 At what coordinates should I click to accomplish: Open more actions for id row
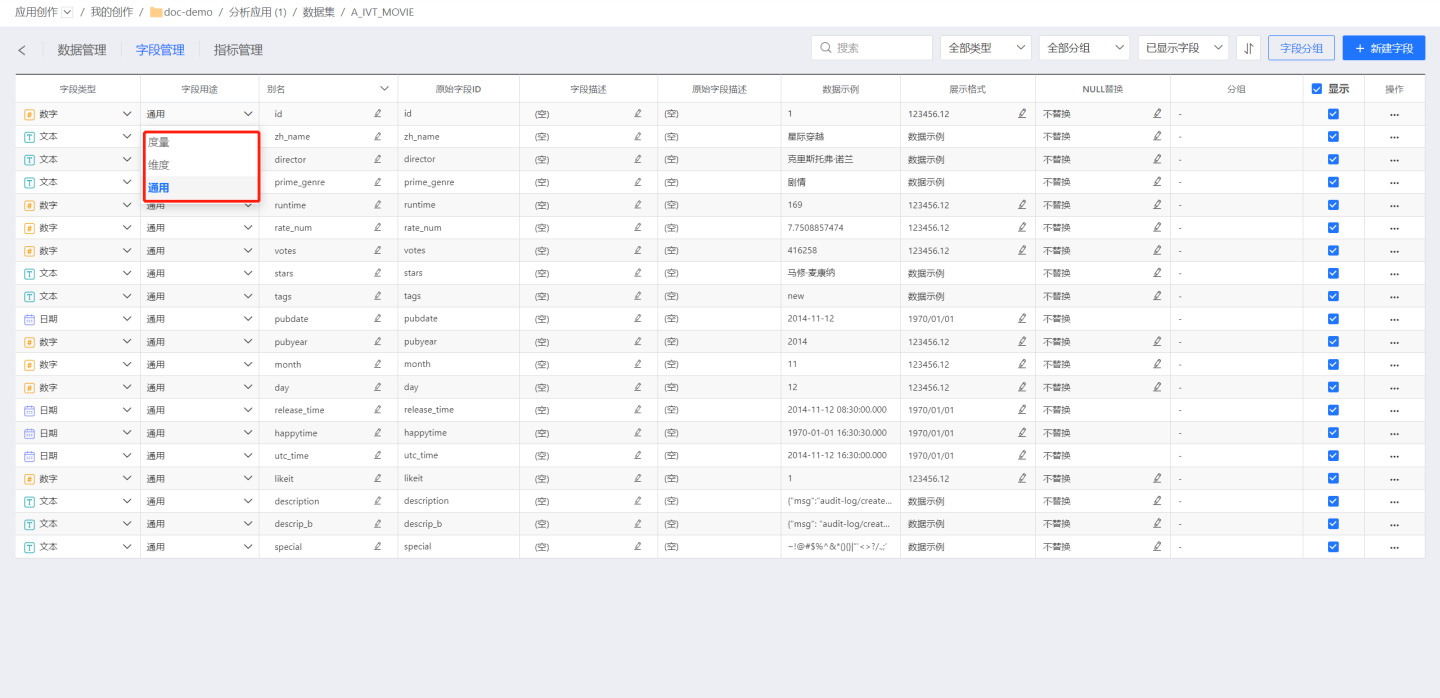point(1394,114)
